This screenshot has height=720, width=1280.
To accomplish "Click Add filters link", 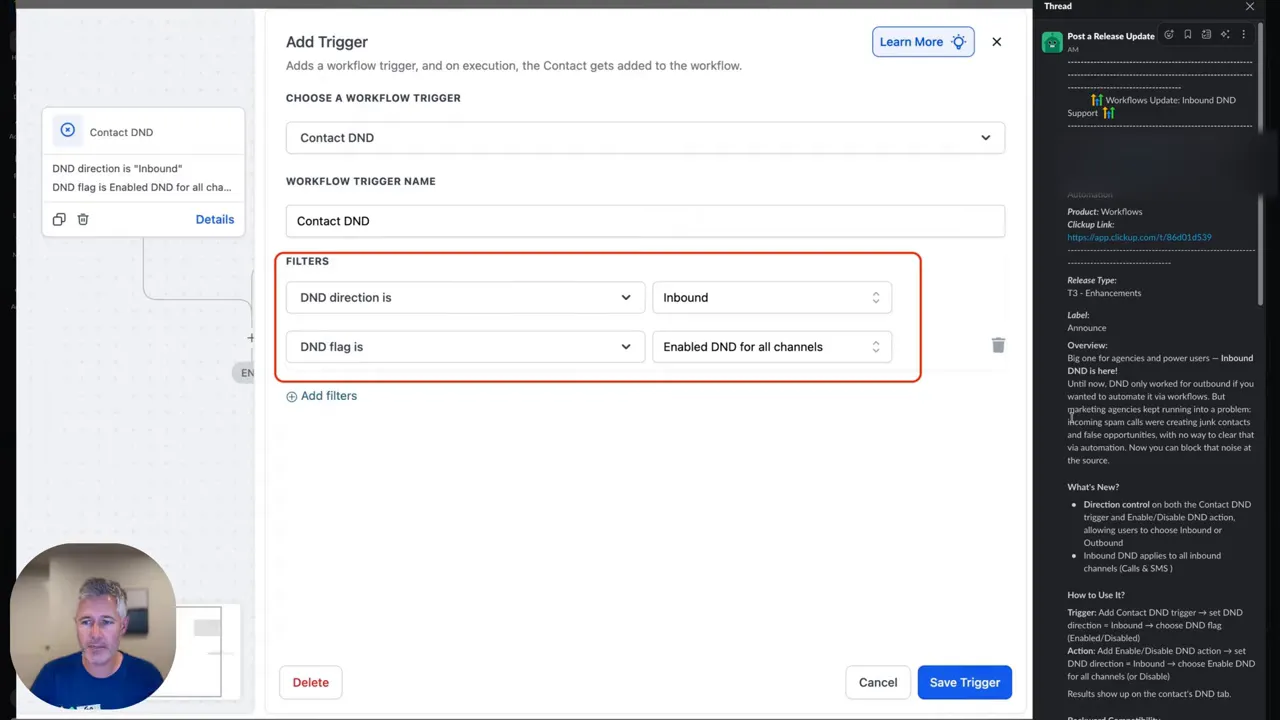I will click(x=321, y=396).
